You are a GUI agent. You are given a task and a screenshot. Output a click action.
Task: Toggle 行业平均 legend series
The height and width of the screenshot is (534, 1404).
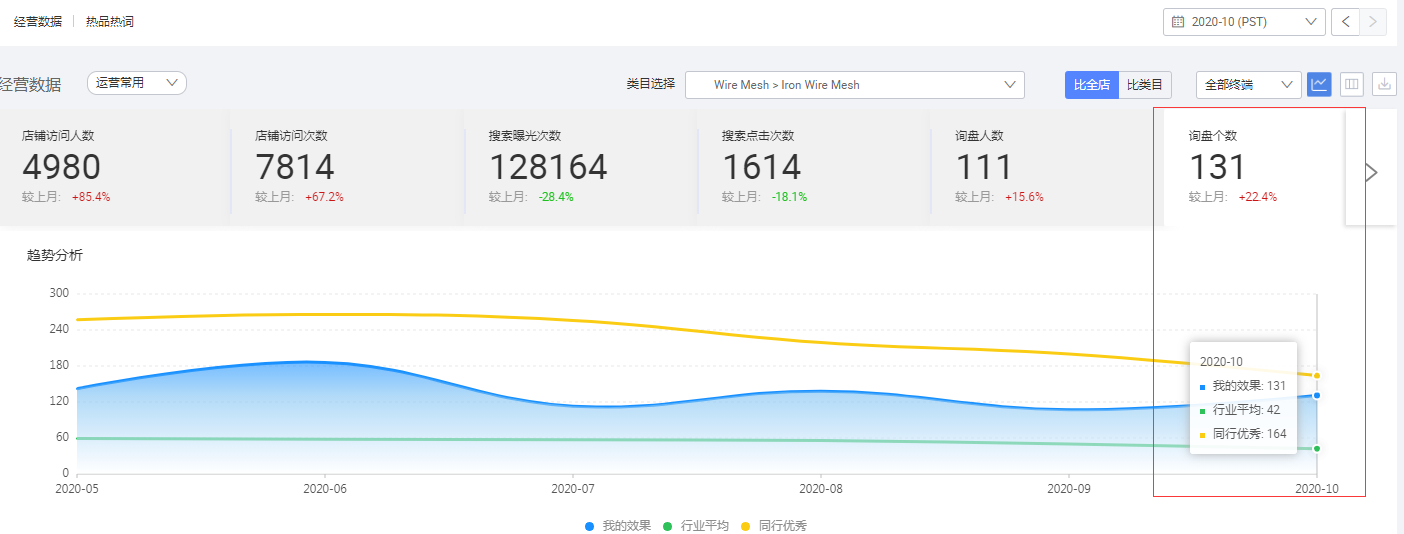click(x=696, y=525)
